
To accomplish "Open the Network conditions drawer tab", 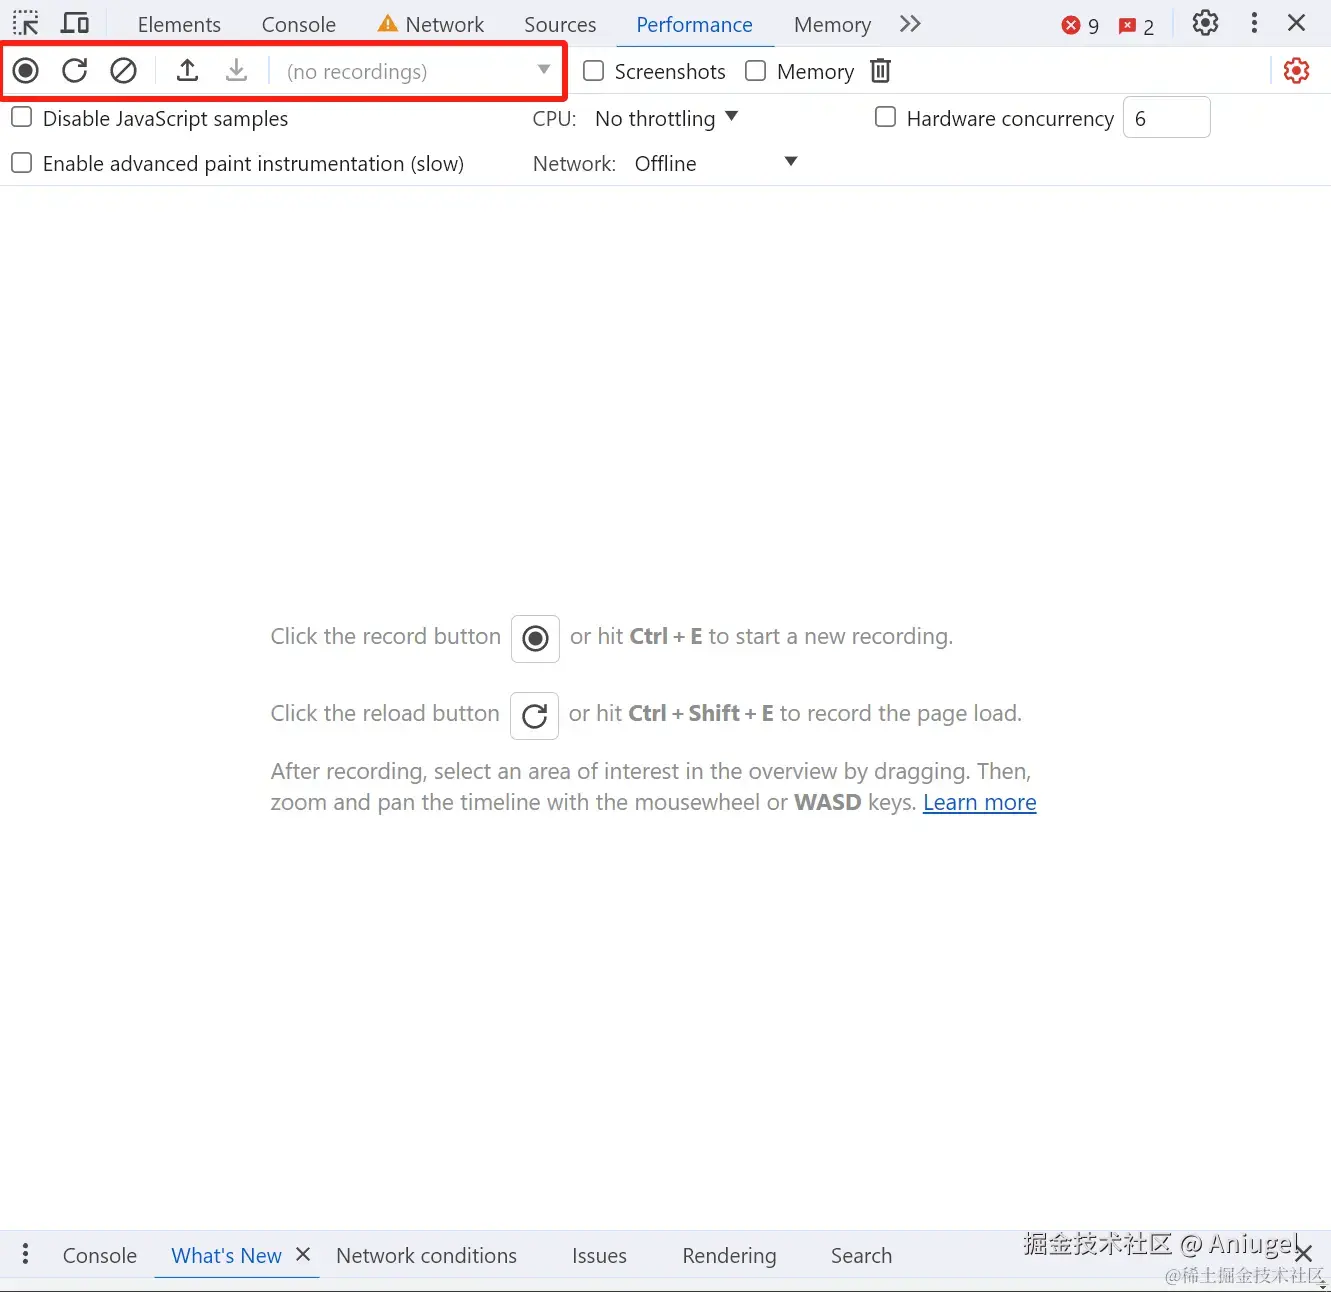I will coord(427,1255).
